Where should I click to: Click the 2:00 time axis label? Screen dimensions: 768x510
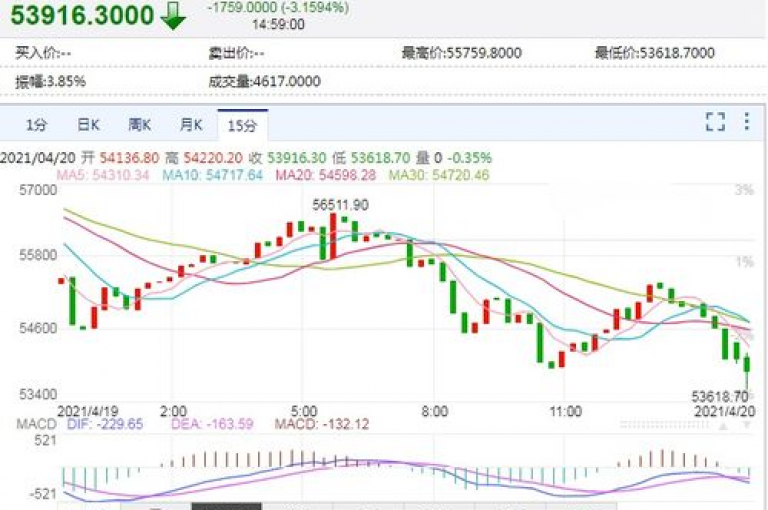[x=173, y=411]
